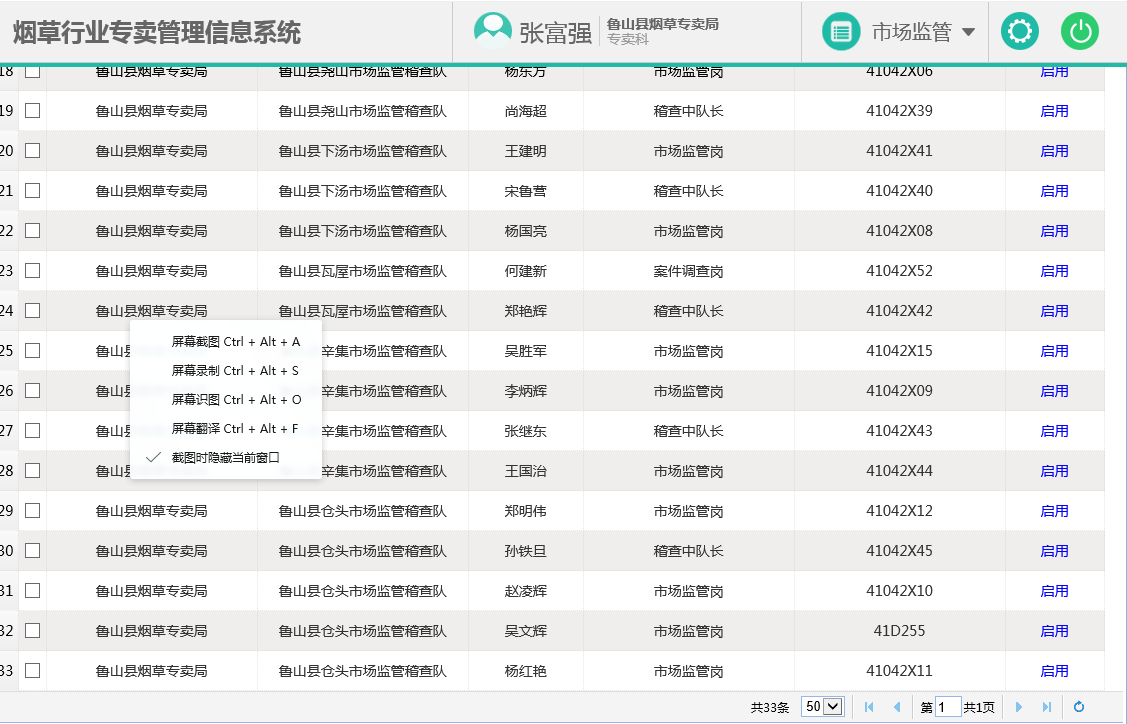Click name cell 张继东
Screen dimensions: 1127x724
point(525,431)
